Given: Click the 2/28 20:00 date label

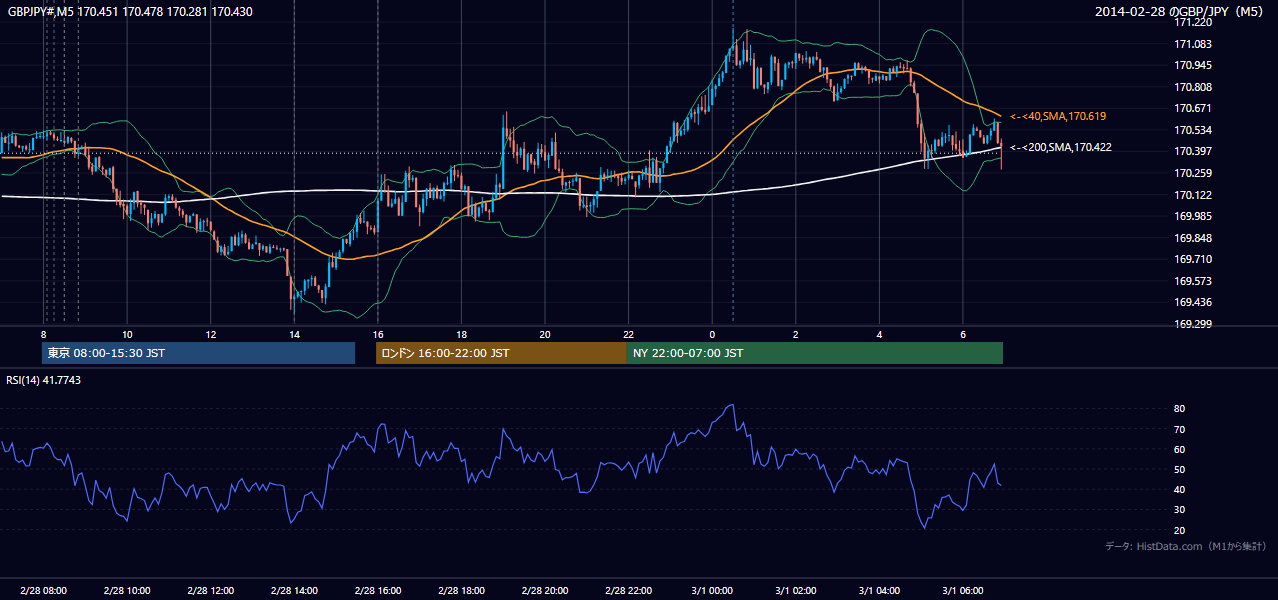Looking at the screenshot, I should (544, 590).
